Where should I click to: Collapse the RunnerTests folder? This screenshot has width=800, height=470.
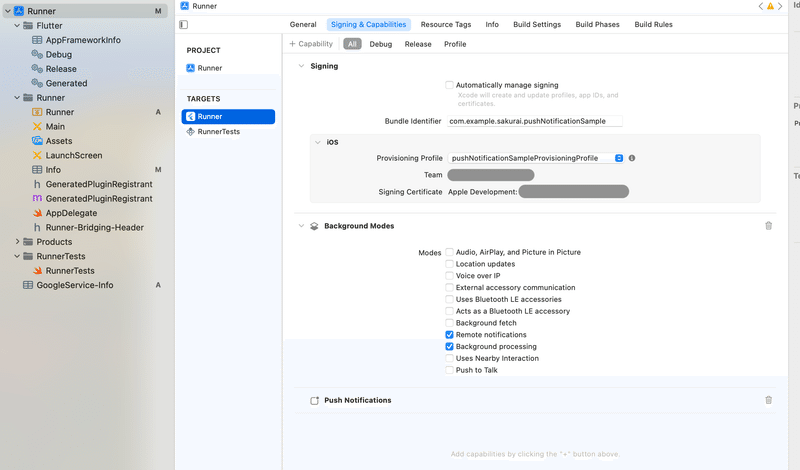pyautogui.click(x=17, y=256)
